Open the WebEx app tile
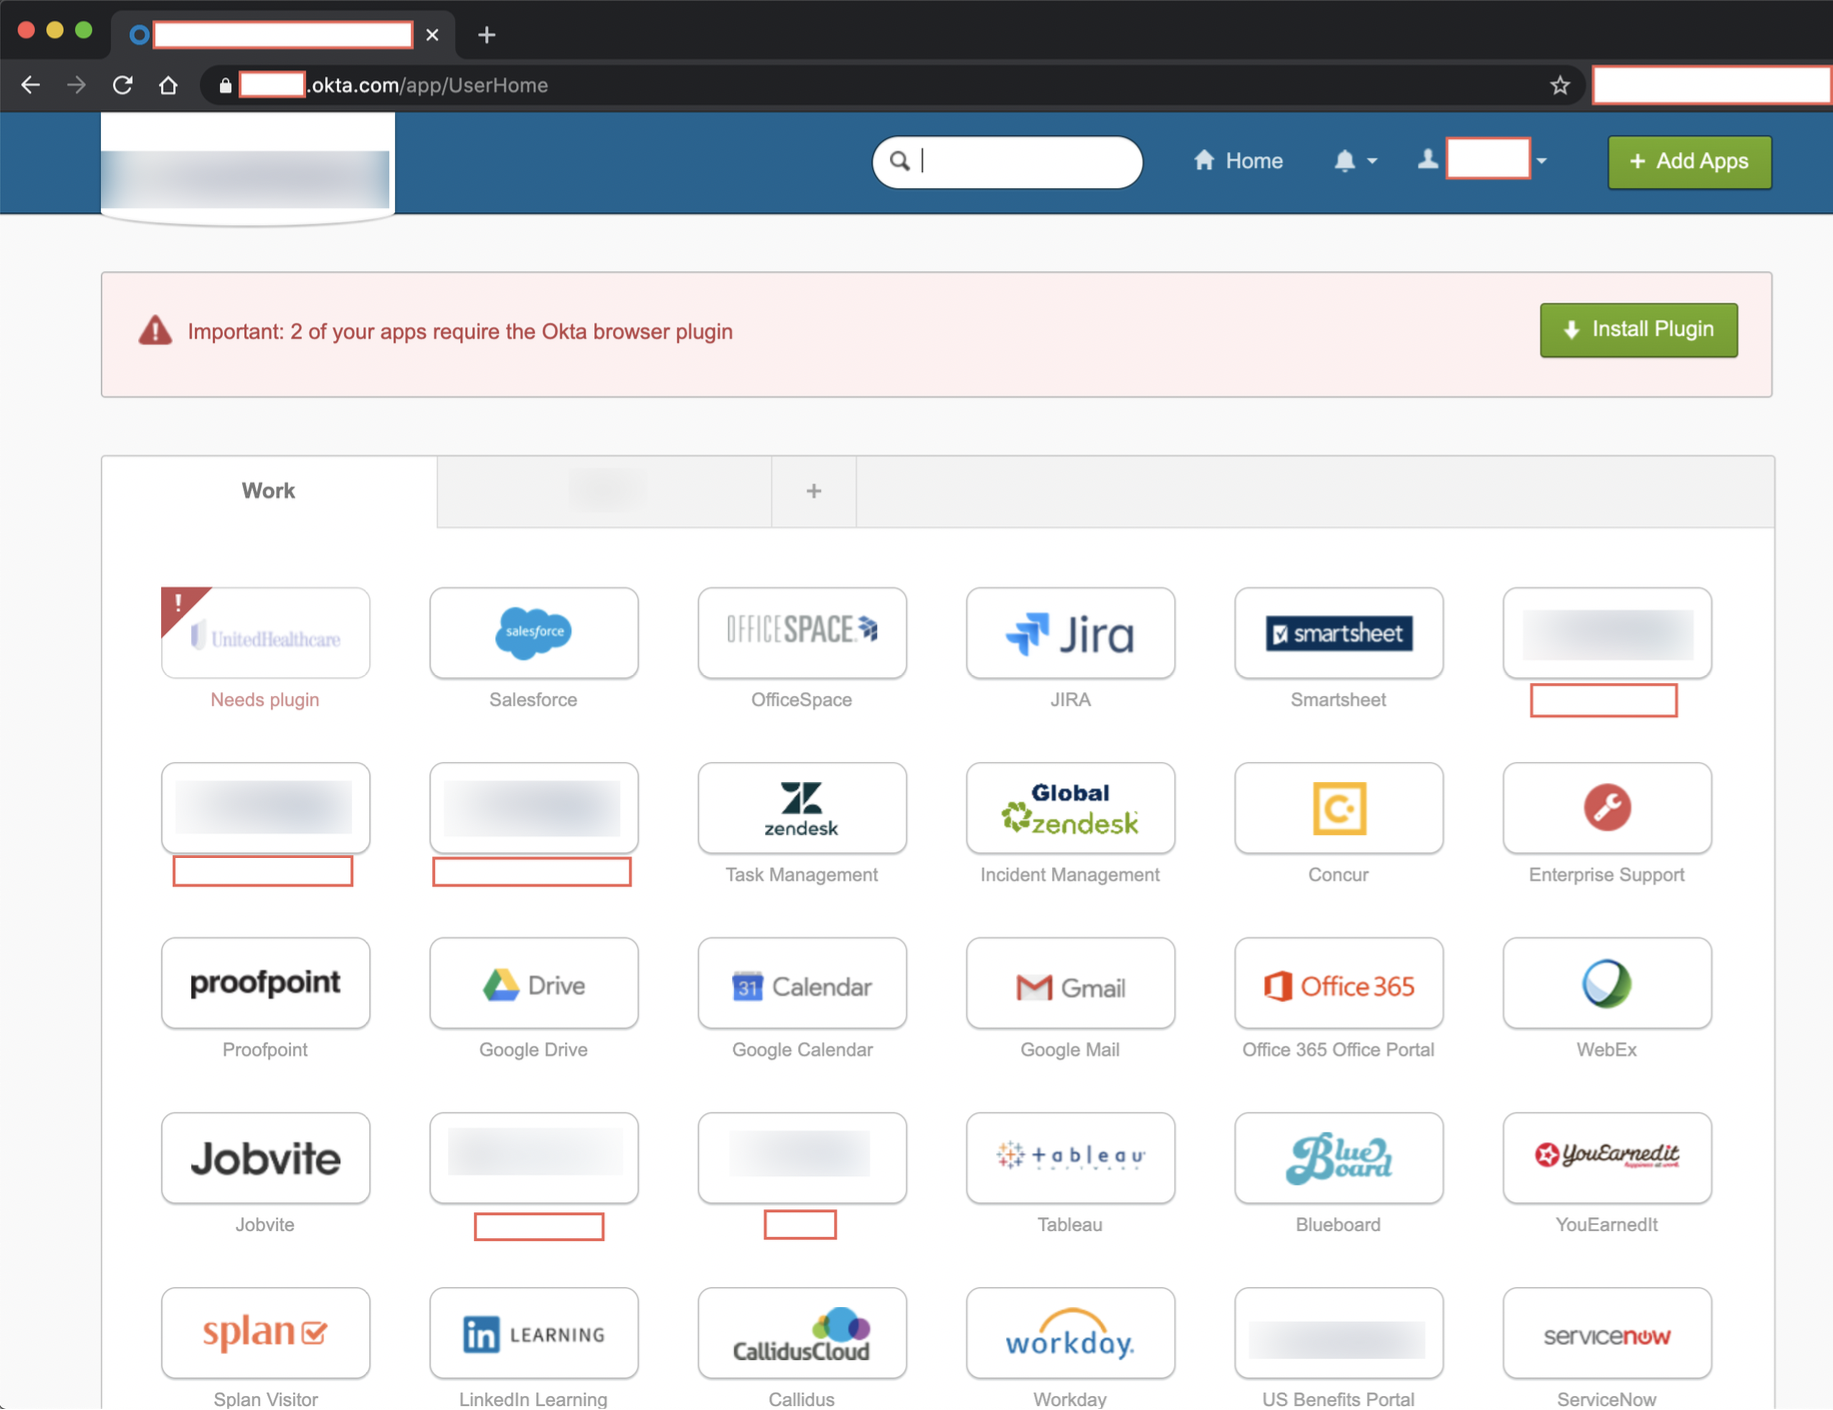Screen dimensions: 1833x1410 1607,983
